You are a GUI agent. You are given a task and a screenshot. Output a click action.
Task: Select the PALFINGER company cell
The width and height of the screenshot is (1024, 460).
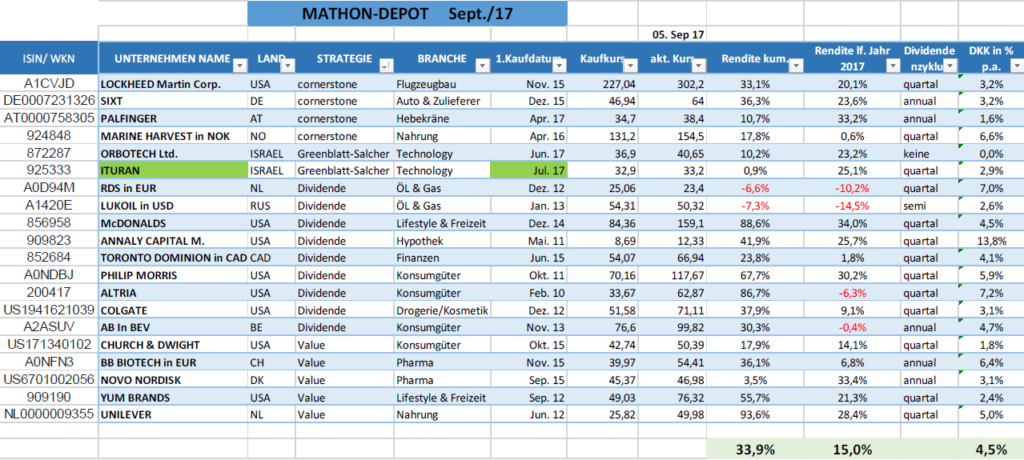point(173,118)
